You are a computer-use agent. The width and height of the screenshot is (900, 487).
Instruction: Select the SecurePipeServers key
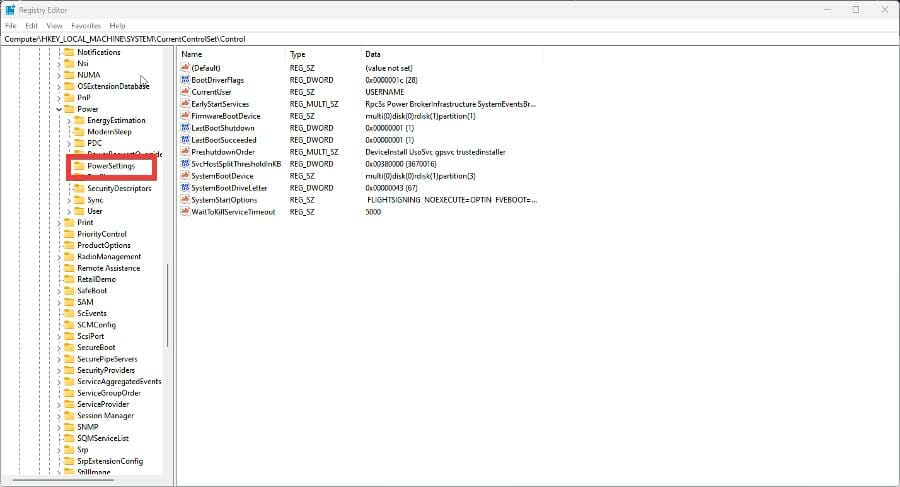[x=107, y=359]
